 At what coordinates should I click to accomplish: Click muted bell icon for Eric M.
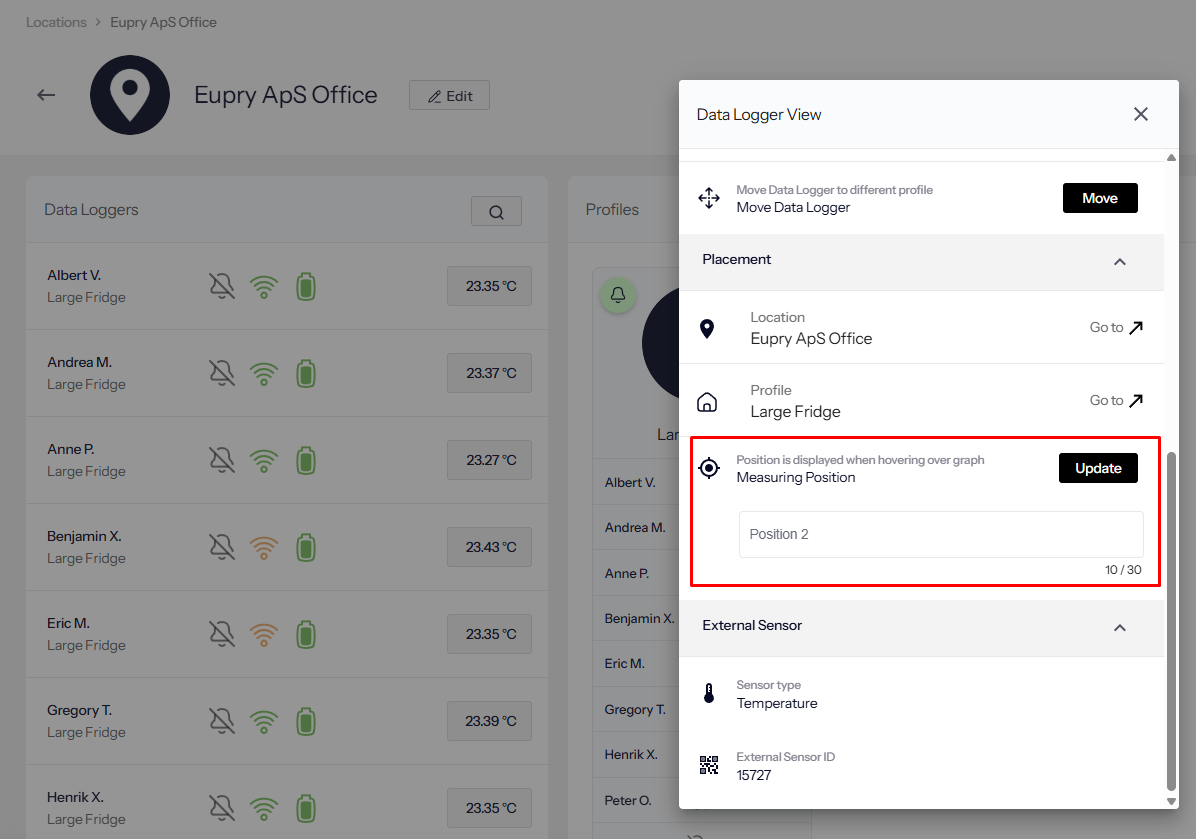(x=222, y=635)
